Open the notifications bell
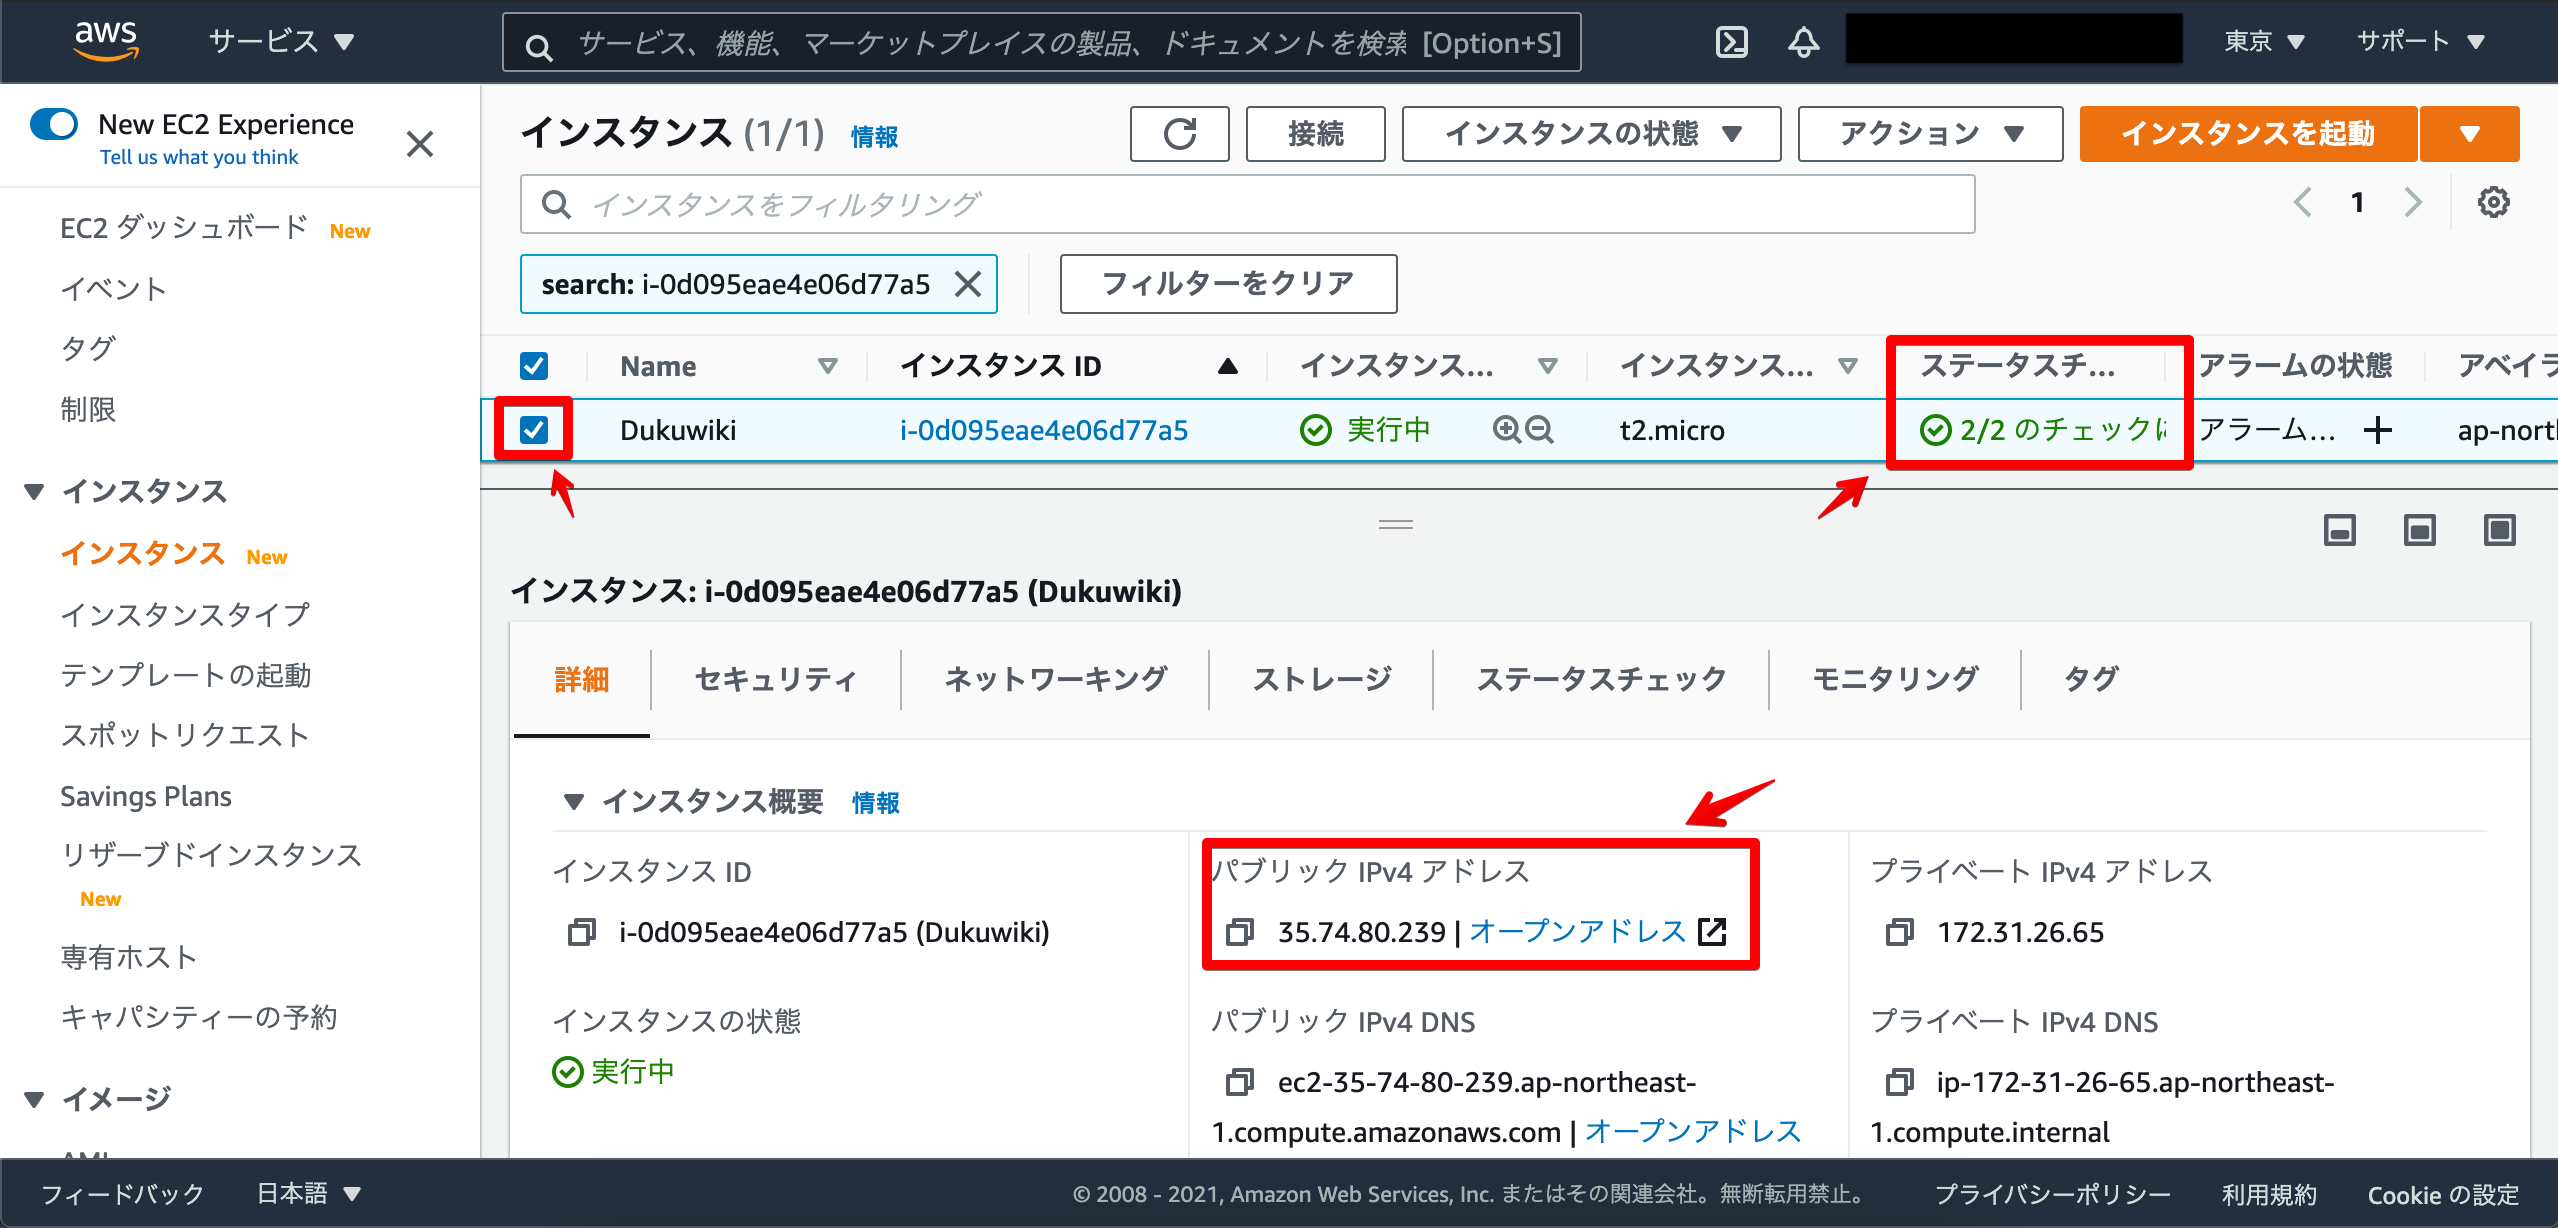 point(1804,42)
